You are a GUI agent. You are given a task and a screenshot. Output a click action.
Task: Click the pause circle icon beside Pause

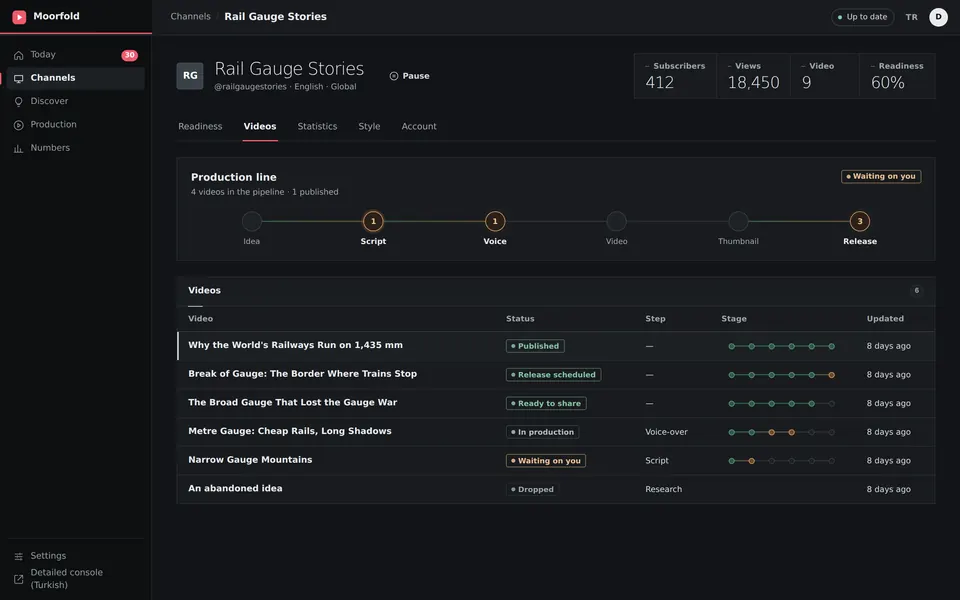tap(394, 76)
